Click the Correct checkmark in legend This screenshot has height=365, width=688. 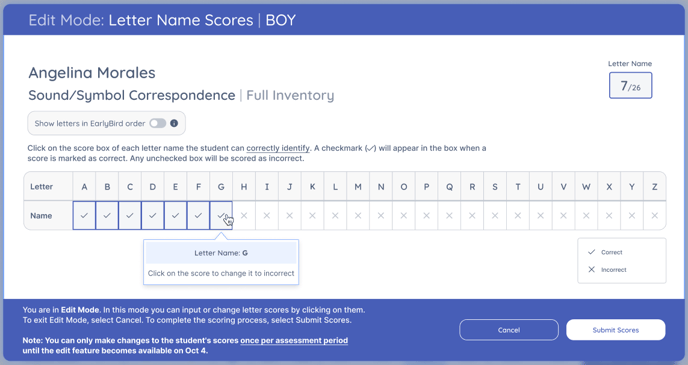[x=591, y=252]
